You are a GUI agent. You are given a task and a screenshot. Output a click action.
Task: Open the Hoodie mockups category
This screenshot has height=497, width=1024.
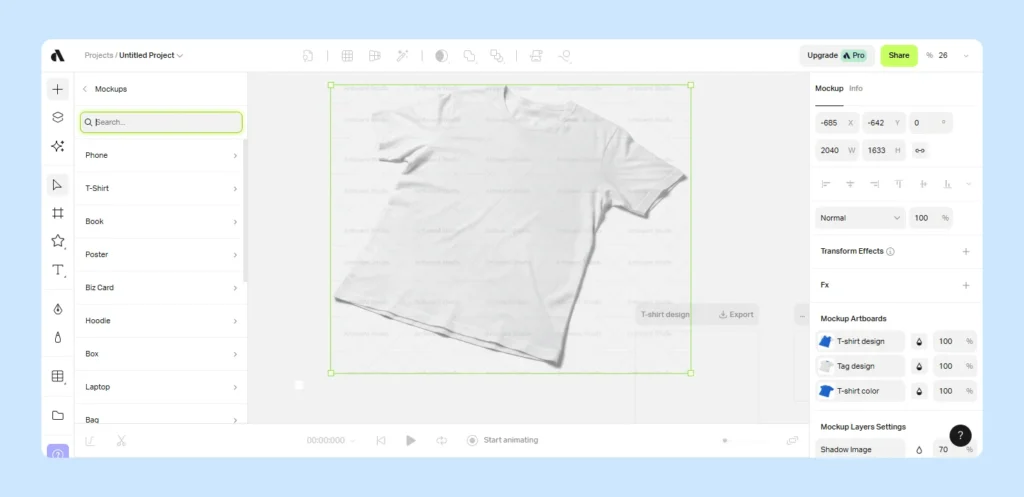(161, 321)
